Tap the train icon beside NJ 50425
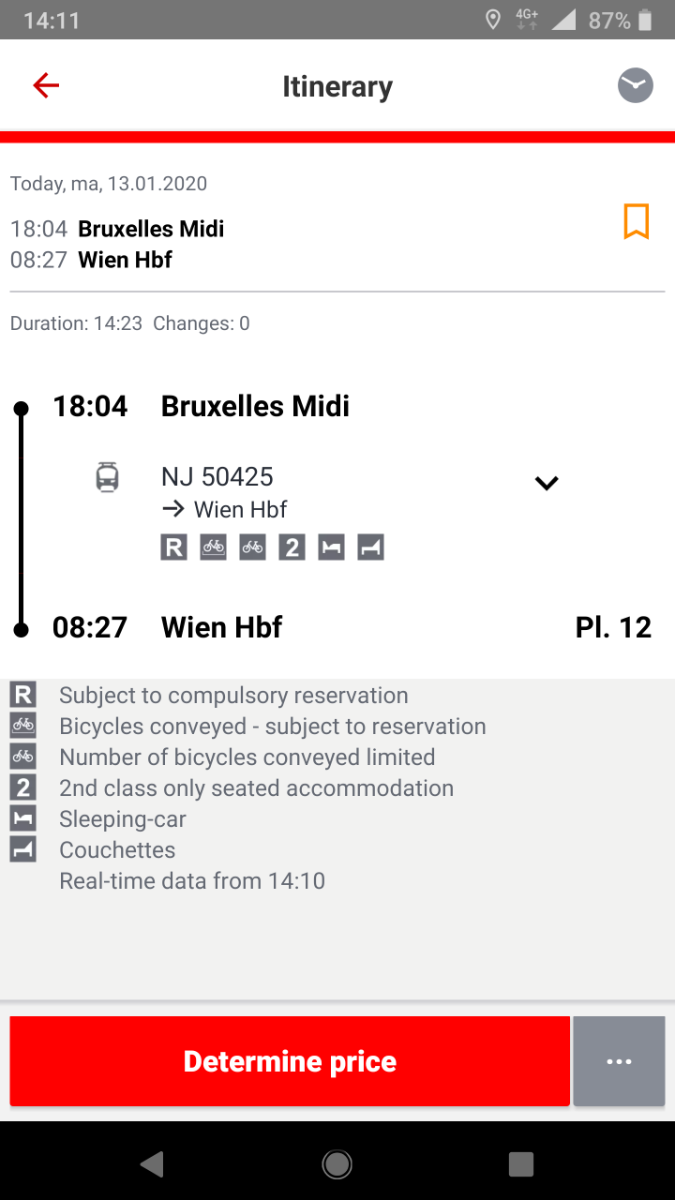This screenshot has height=1200, width=675. (107, 477)
